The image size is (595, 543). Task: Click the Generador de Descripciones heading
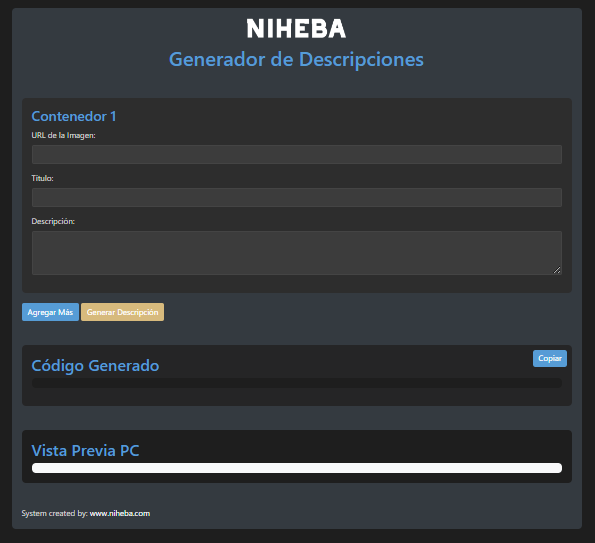click(296, 60)
